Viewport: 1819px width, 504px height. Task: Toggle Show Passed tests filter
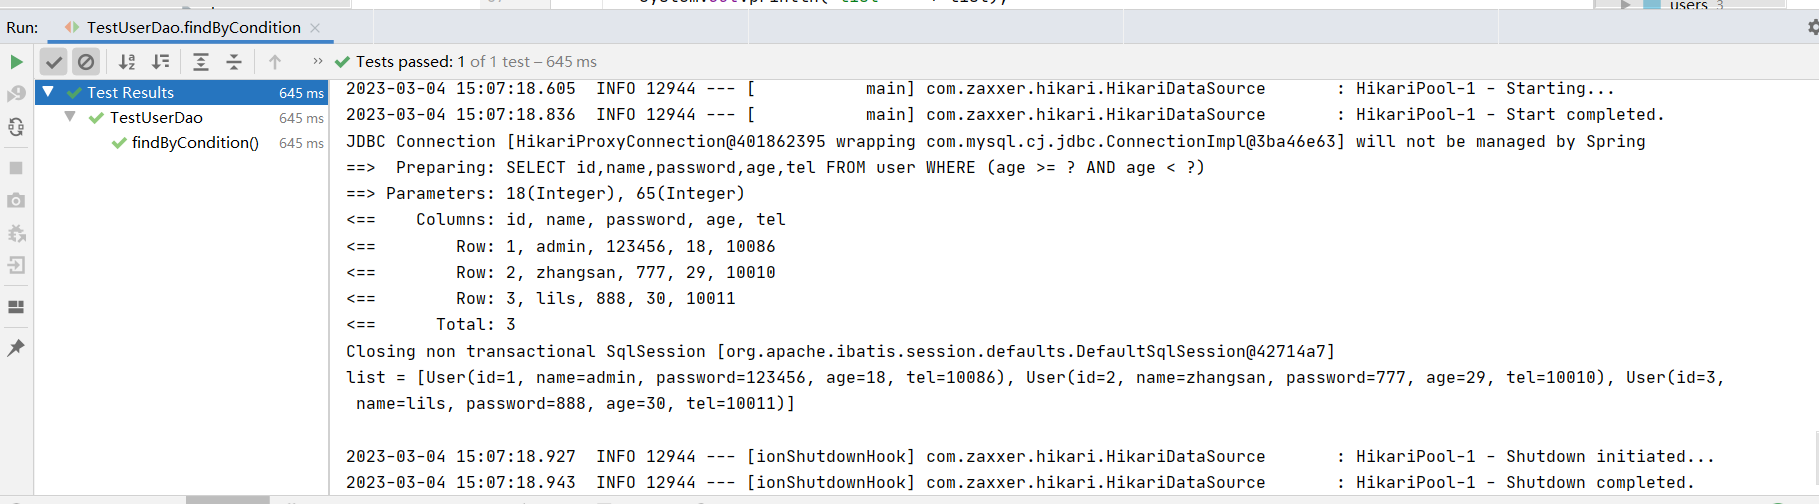(x=54, y=62)
